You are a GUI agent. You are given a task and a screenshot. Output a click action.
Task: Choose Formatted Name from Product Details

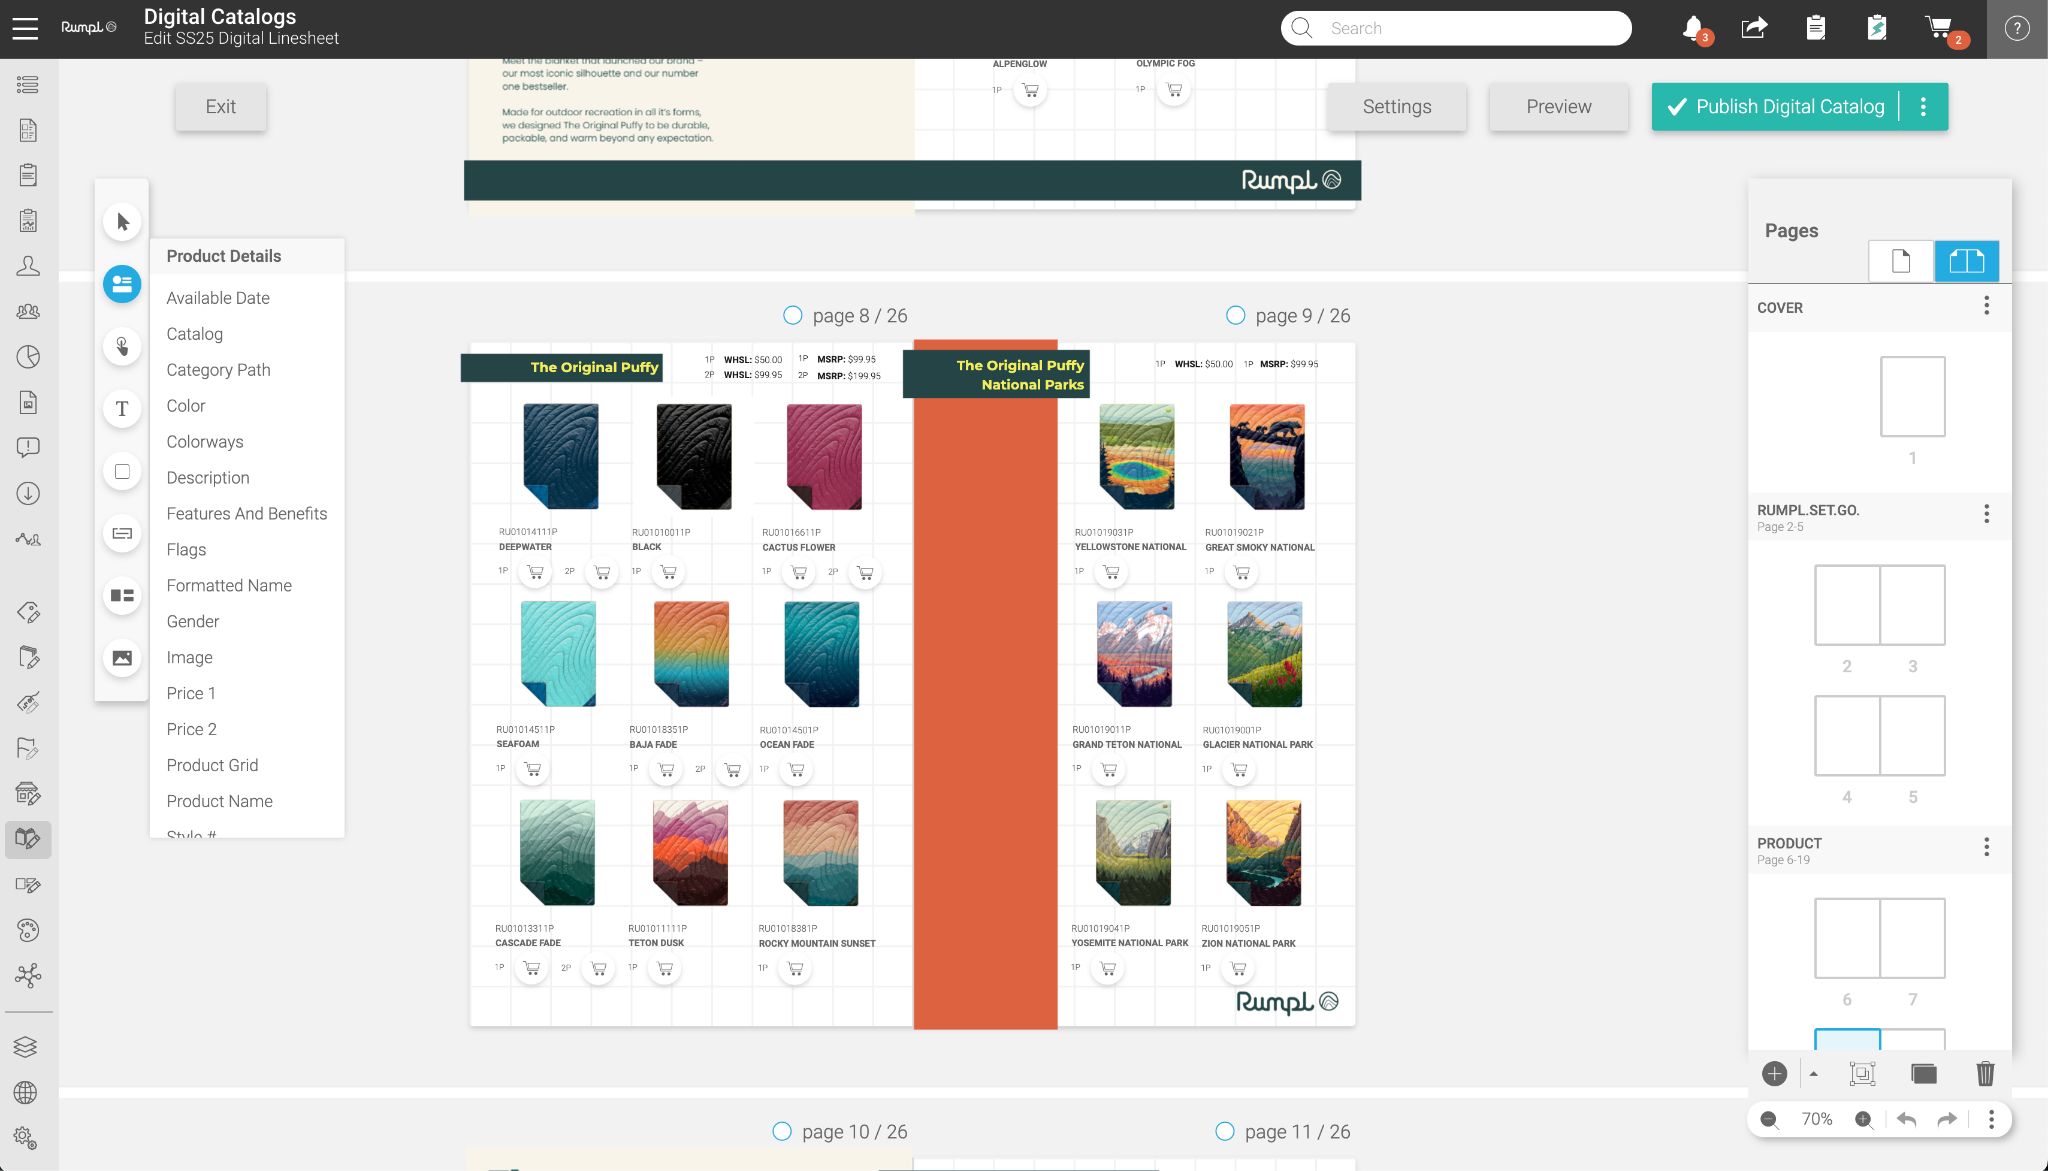(x=229, y=586)
